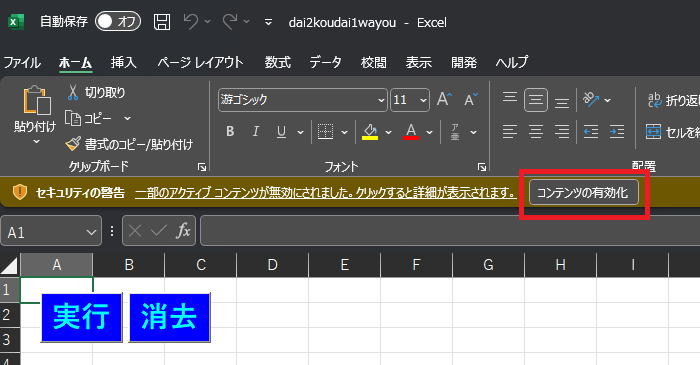This screenshot has height=365, width=700.
Task: Click the コンテンツの有効化 button
Action: pos(583,193)
